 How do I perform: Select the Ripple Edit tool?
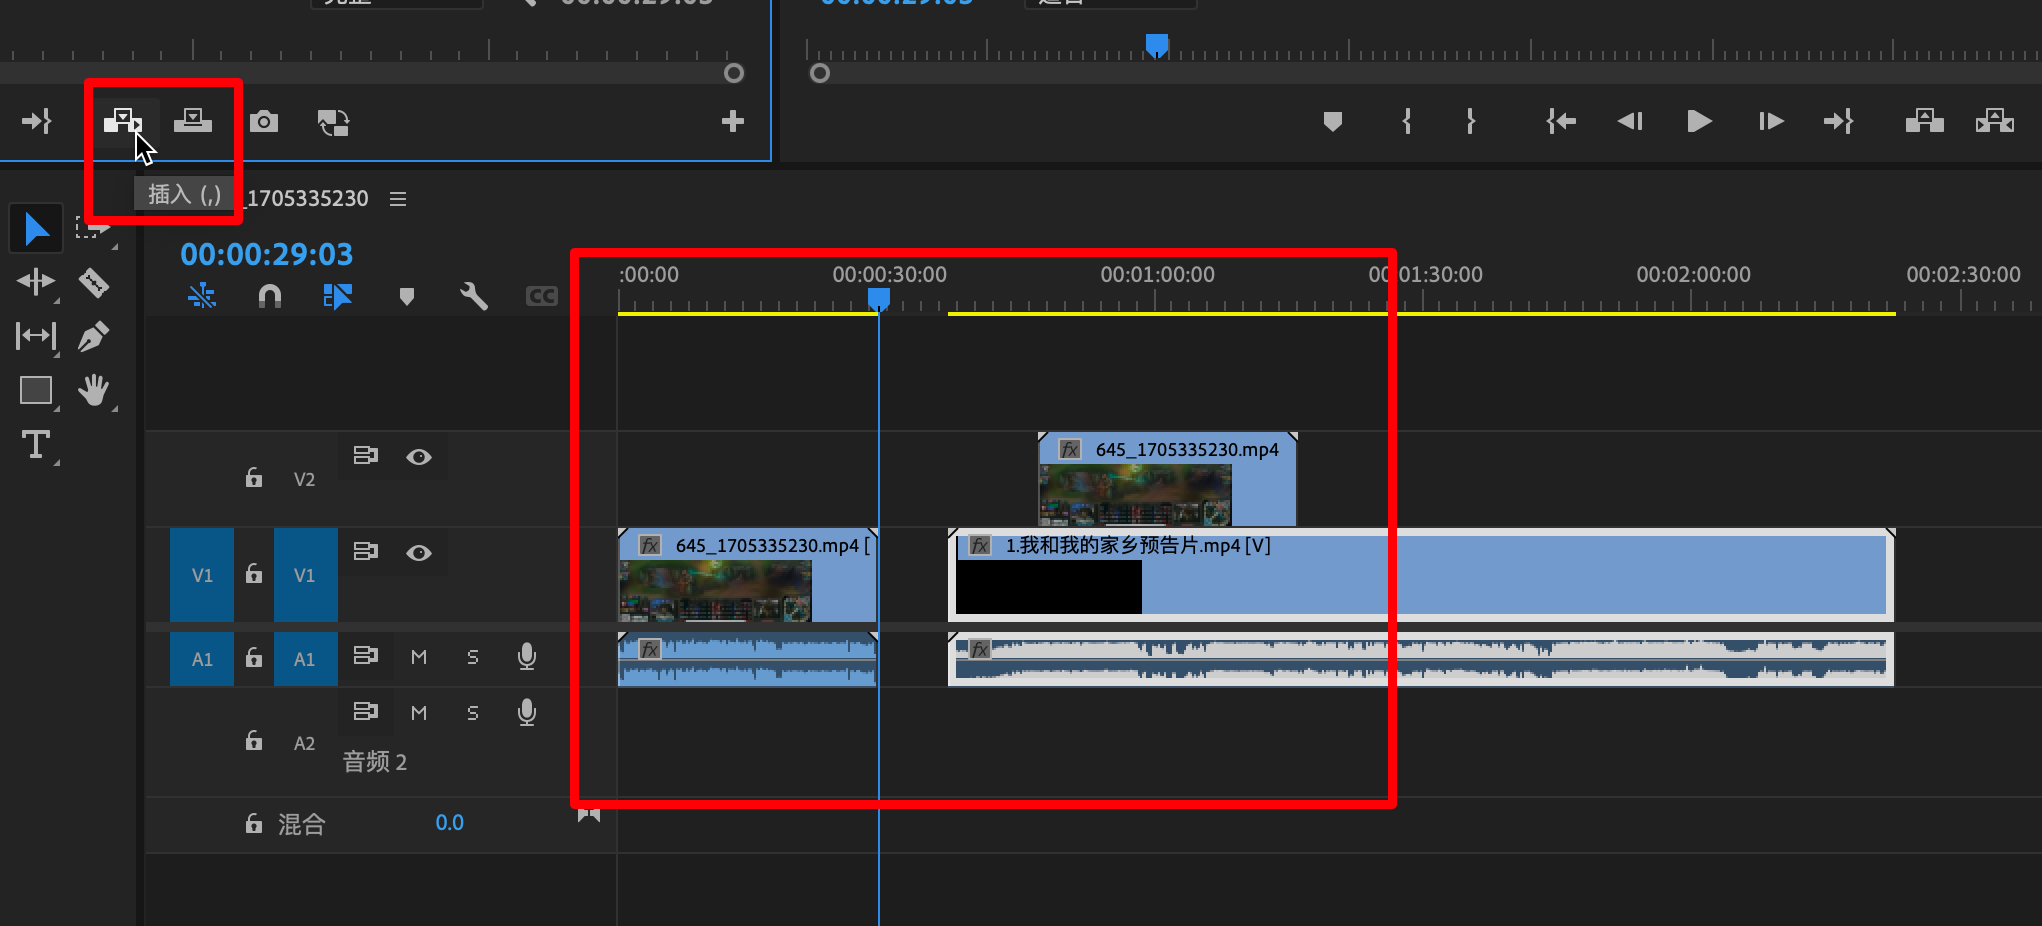tap(36, 283)
